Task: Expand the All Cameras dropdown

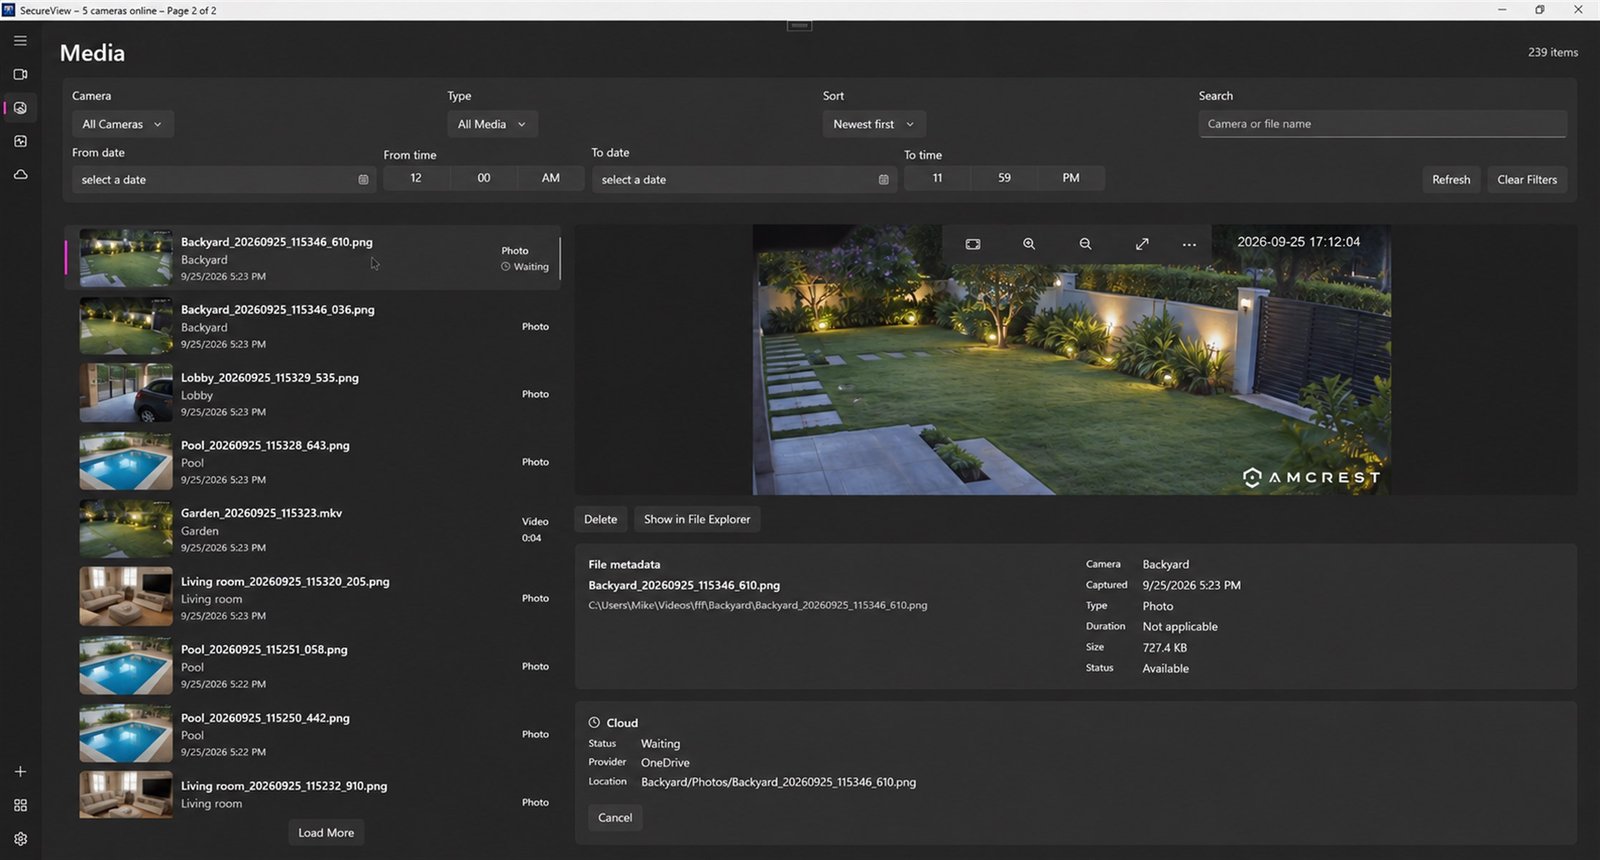Action: tap(123, 124)
